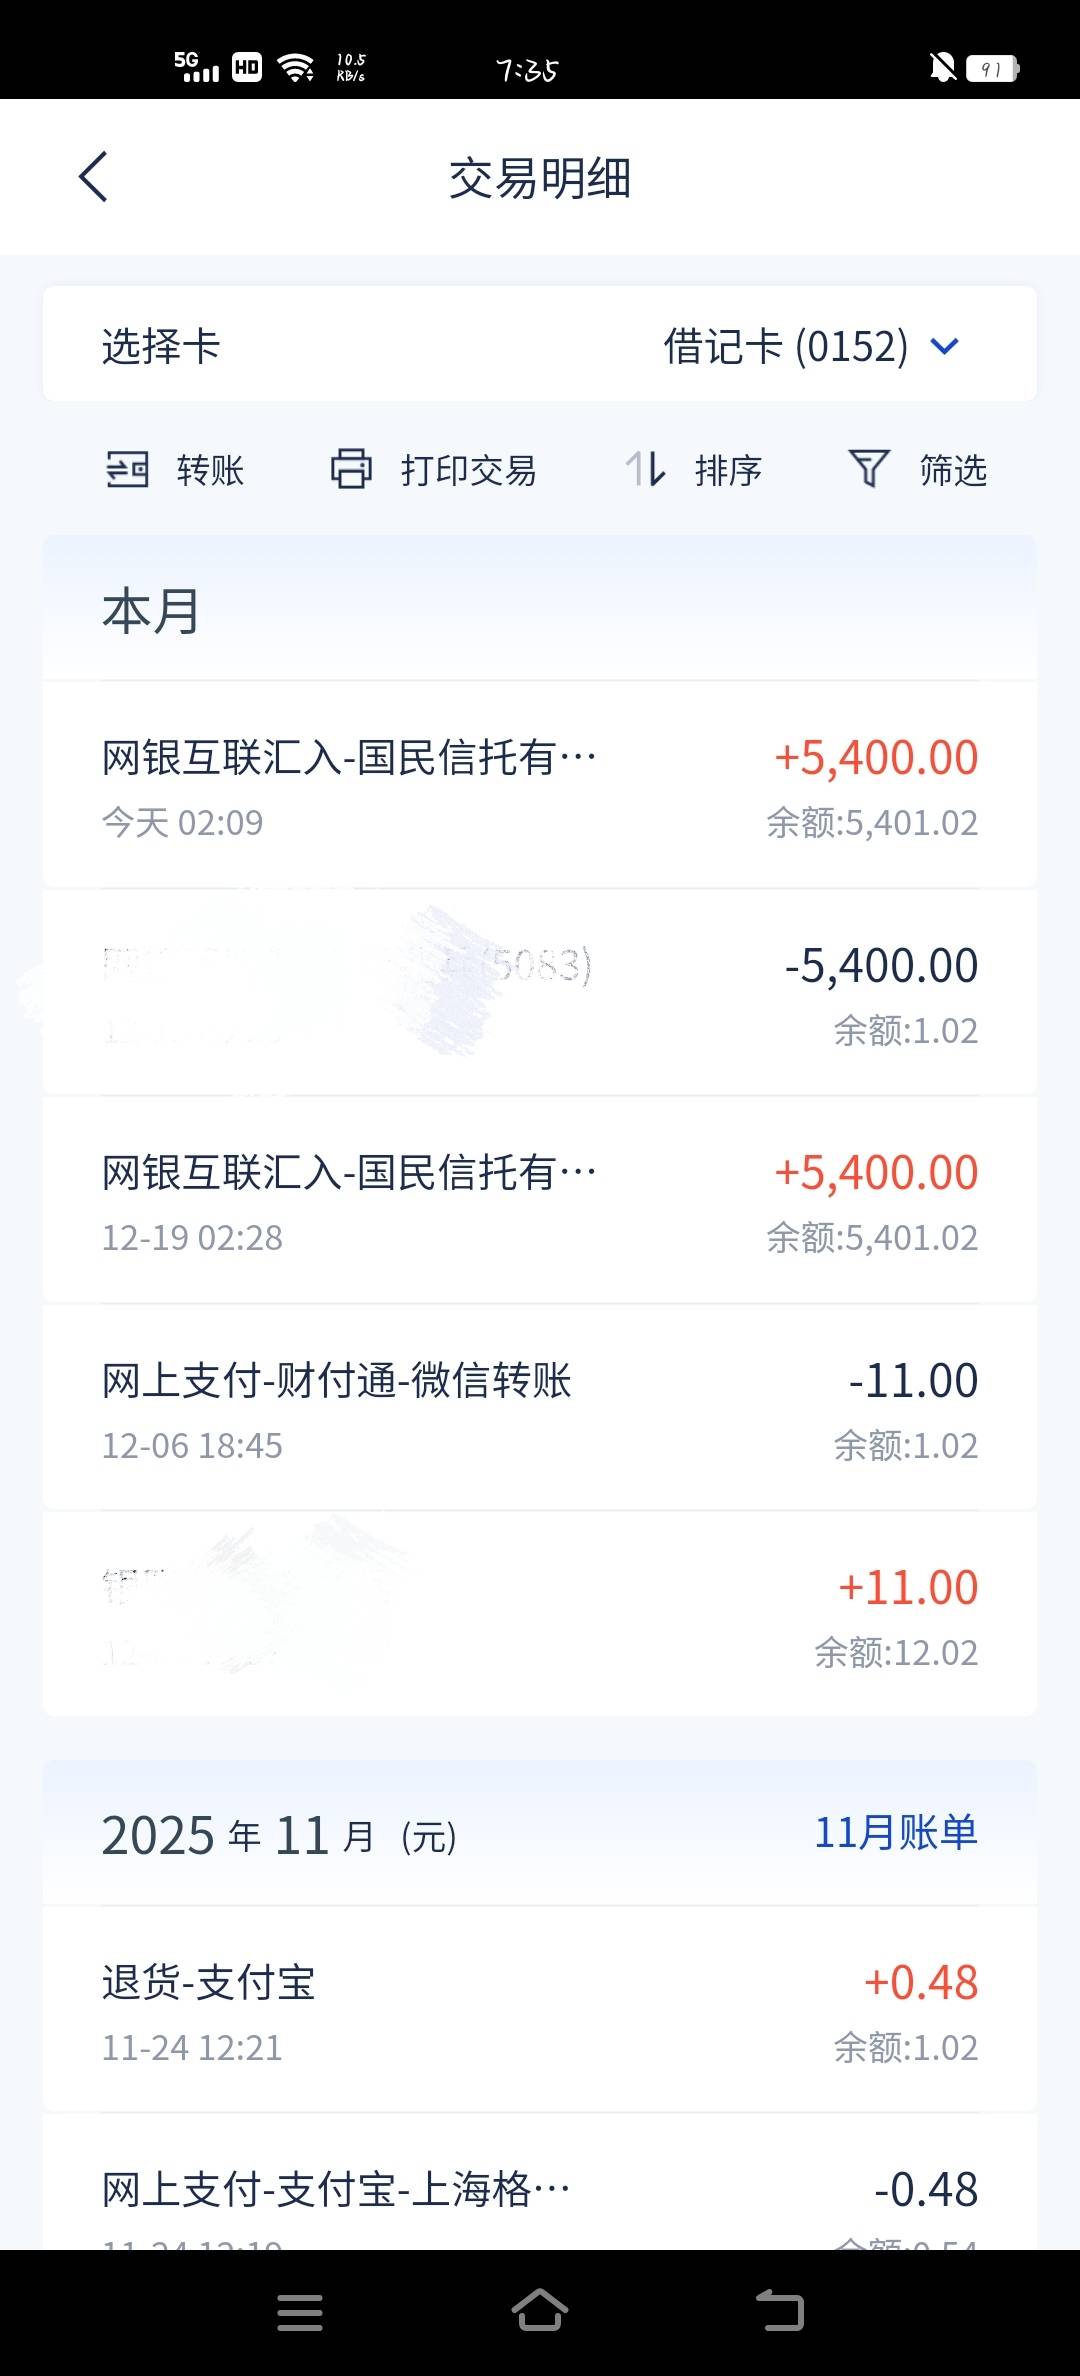Image resolution: width=1080 pixels, height=2376 pixels.
Task: Open today's 02:09 +5,400.00 transaction
Action: pos(540,787)
